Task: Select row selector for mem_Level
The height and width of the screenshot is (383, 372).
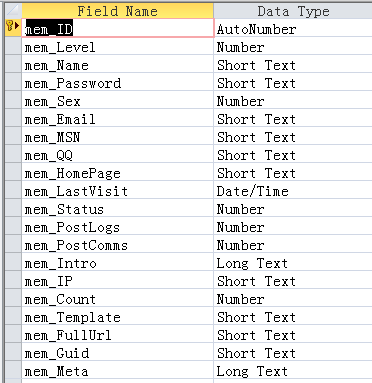Action: point(13,46)
